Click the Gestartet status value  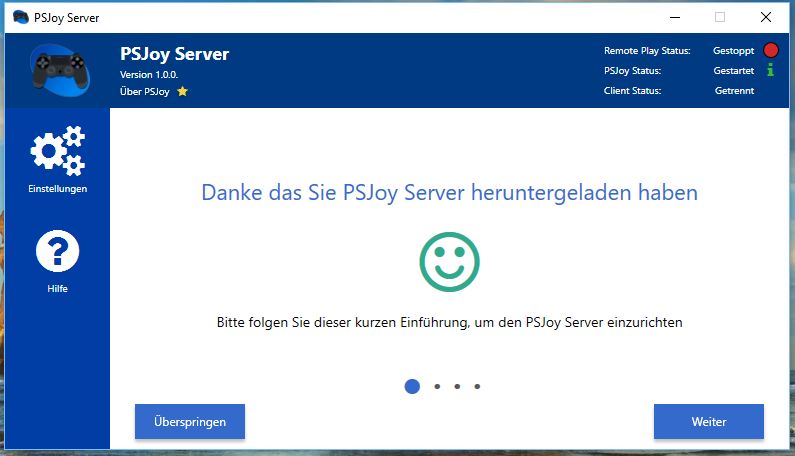click(734, 71)
